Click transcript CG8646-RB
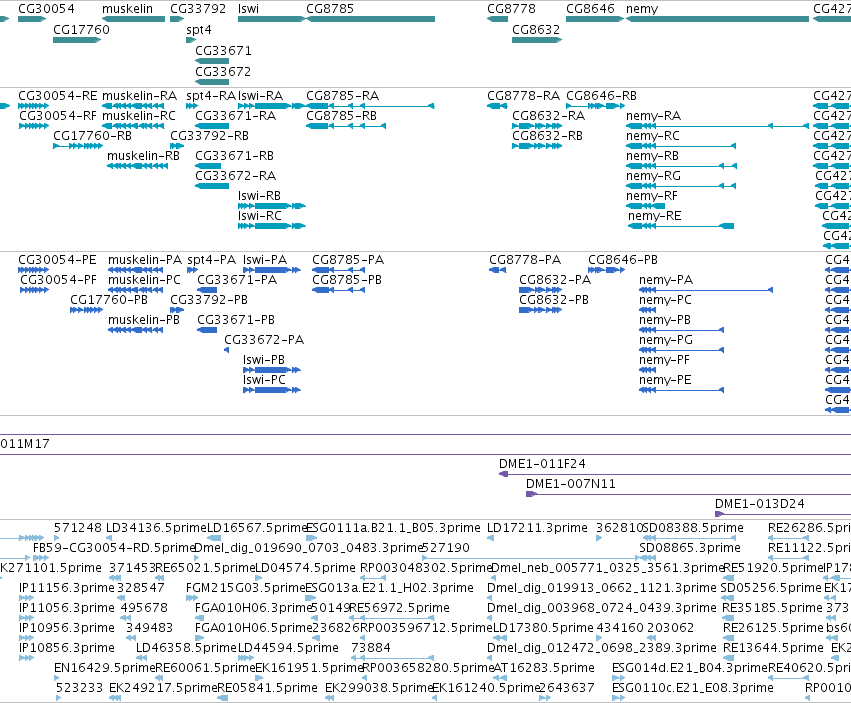851x703 pixels. click(x=601, y=96)
